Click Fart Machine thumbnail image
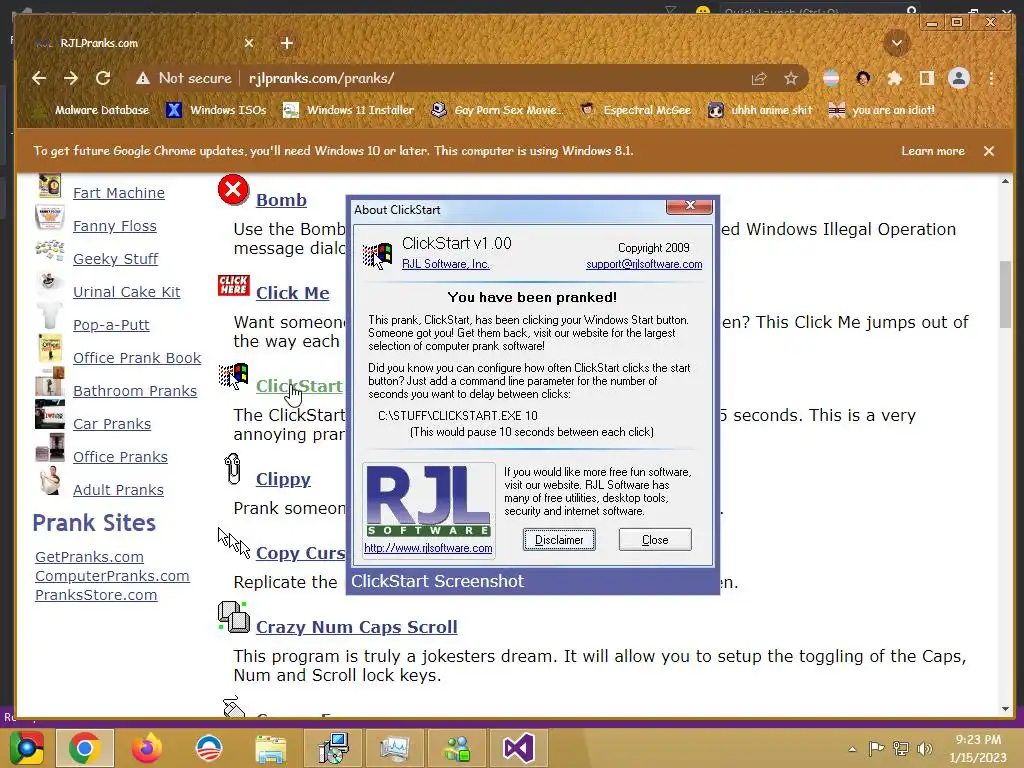Screen dimensions: 1024x768 click(50, 186)
